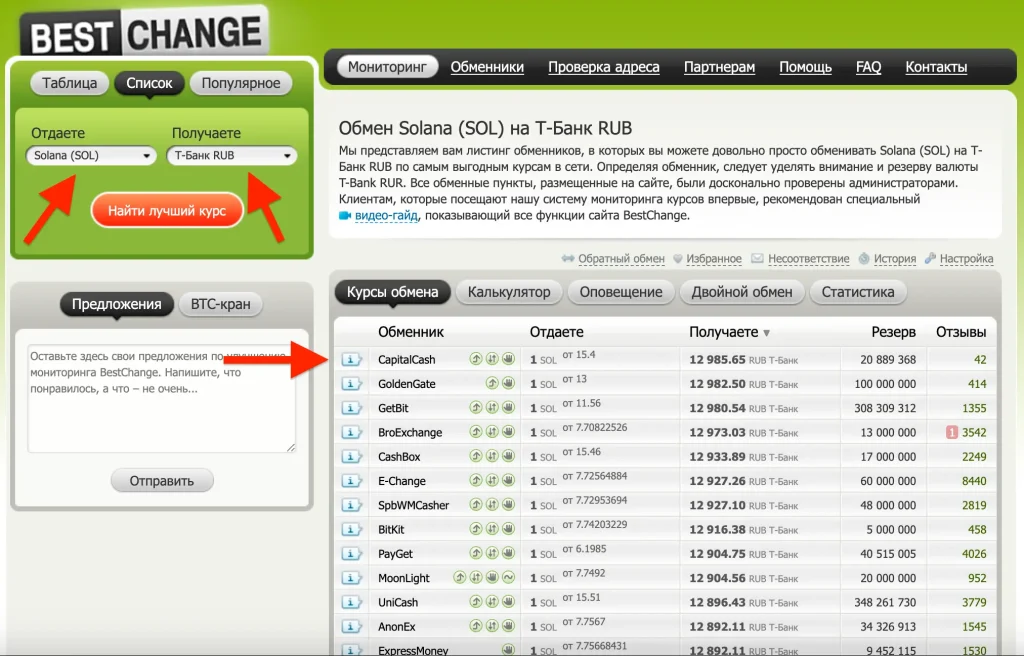This screenshot has width=1024, height=656.
Task: Click 12 980.54 rate in GetBit row
Action: point(717,408)
